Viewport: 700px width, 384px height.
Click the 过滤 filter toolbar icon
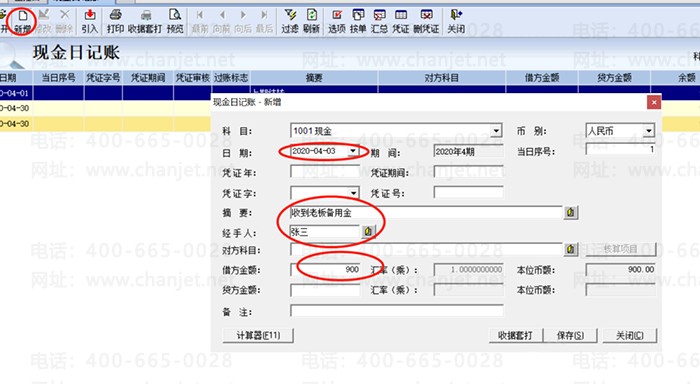pyautogui.click(x=290, y=21)
